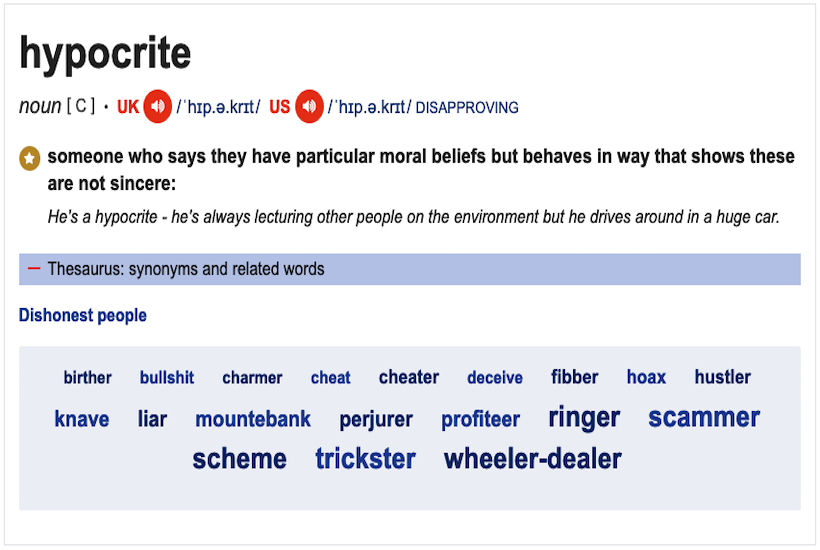The image size is (820, 550).
Task: Open the entry for cheater
Action: (x=409, y=377)
